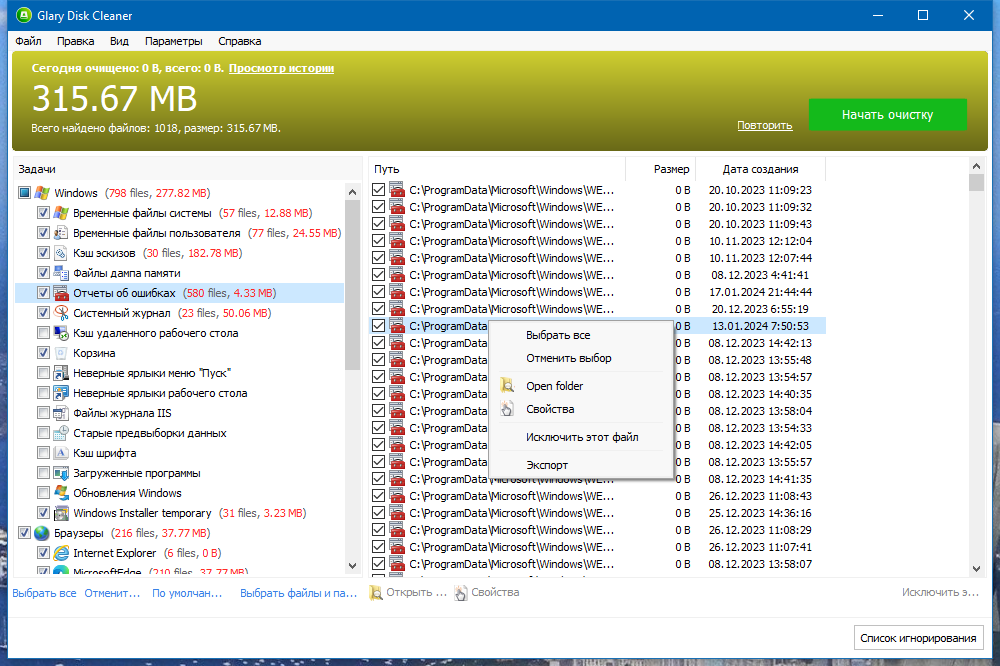Click the task list scroll-down arrow
This screenshot has width=1000, height=666.
click(x=353, y=565)
